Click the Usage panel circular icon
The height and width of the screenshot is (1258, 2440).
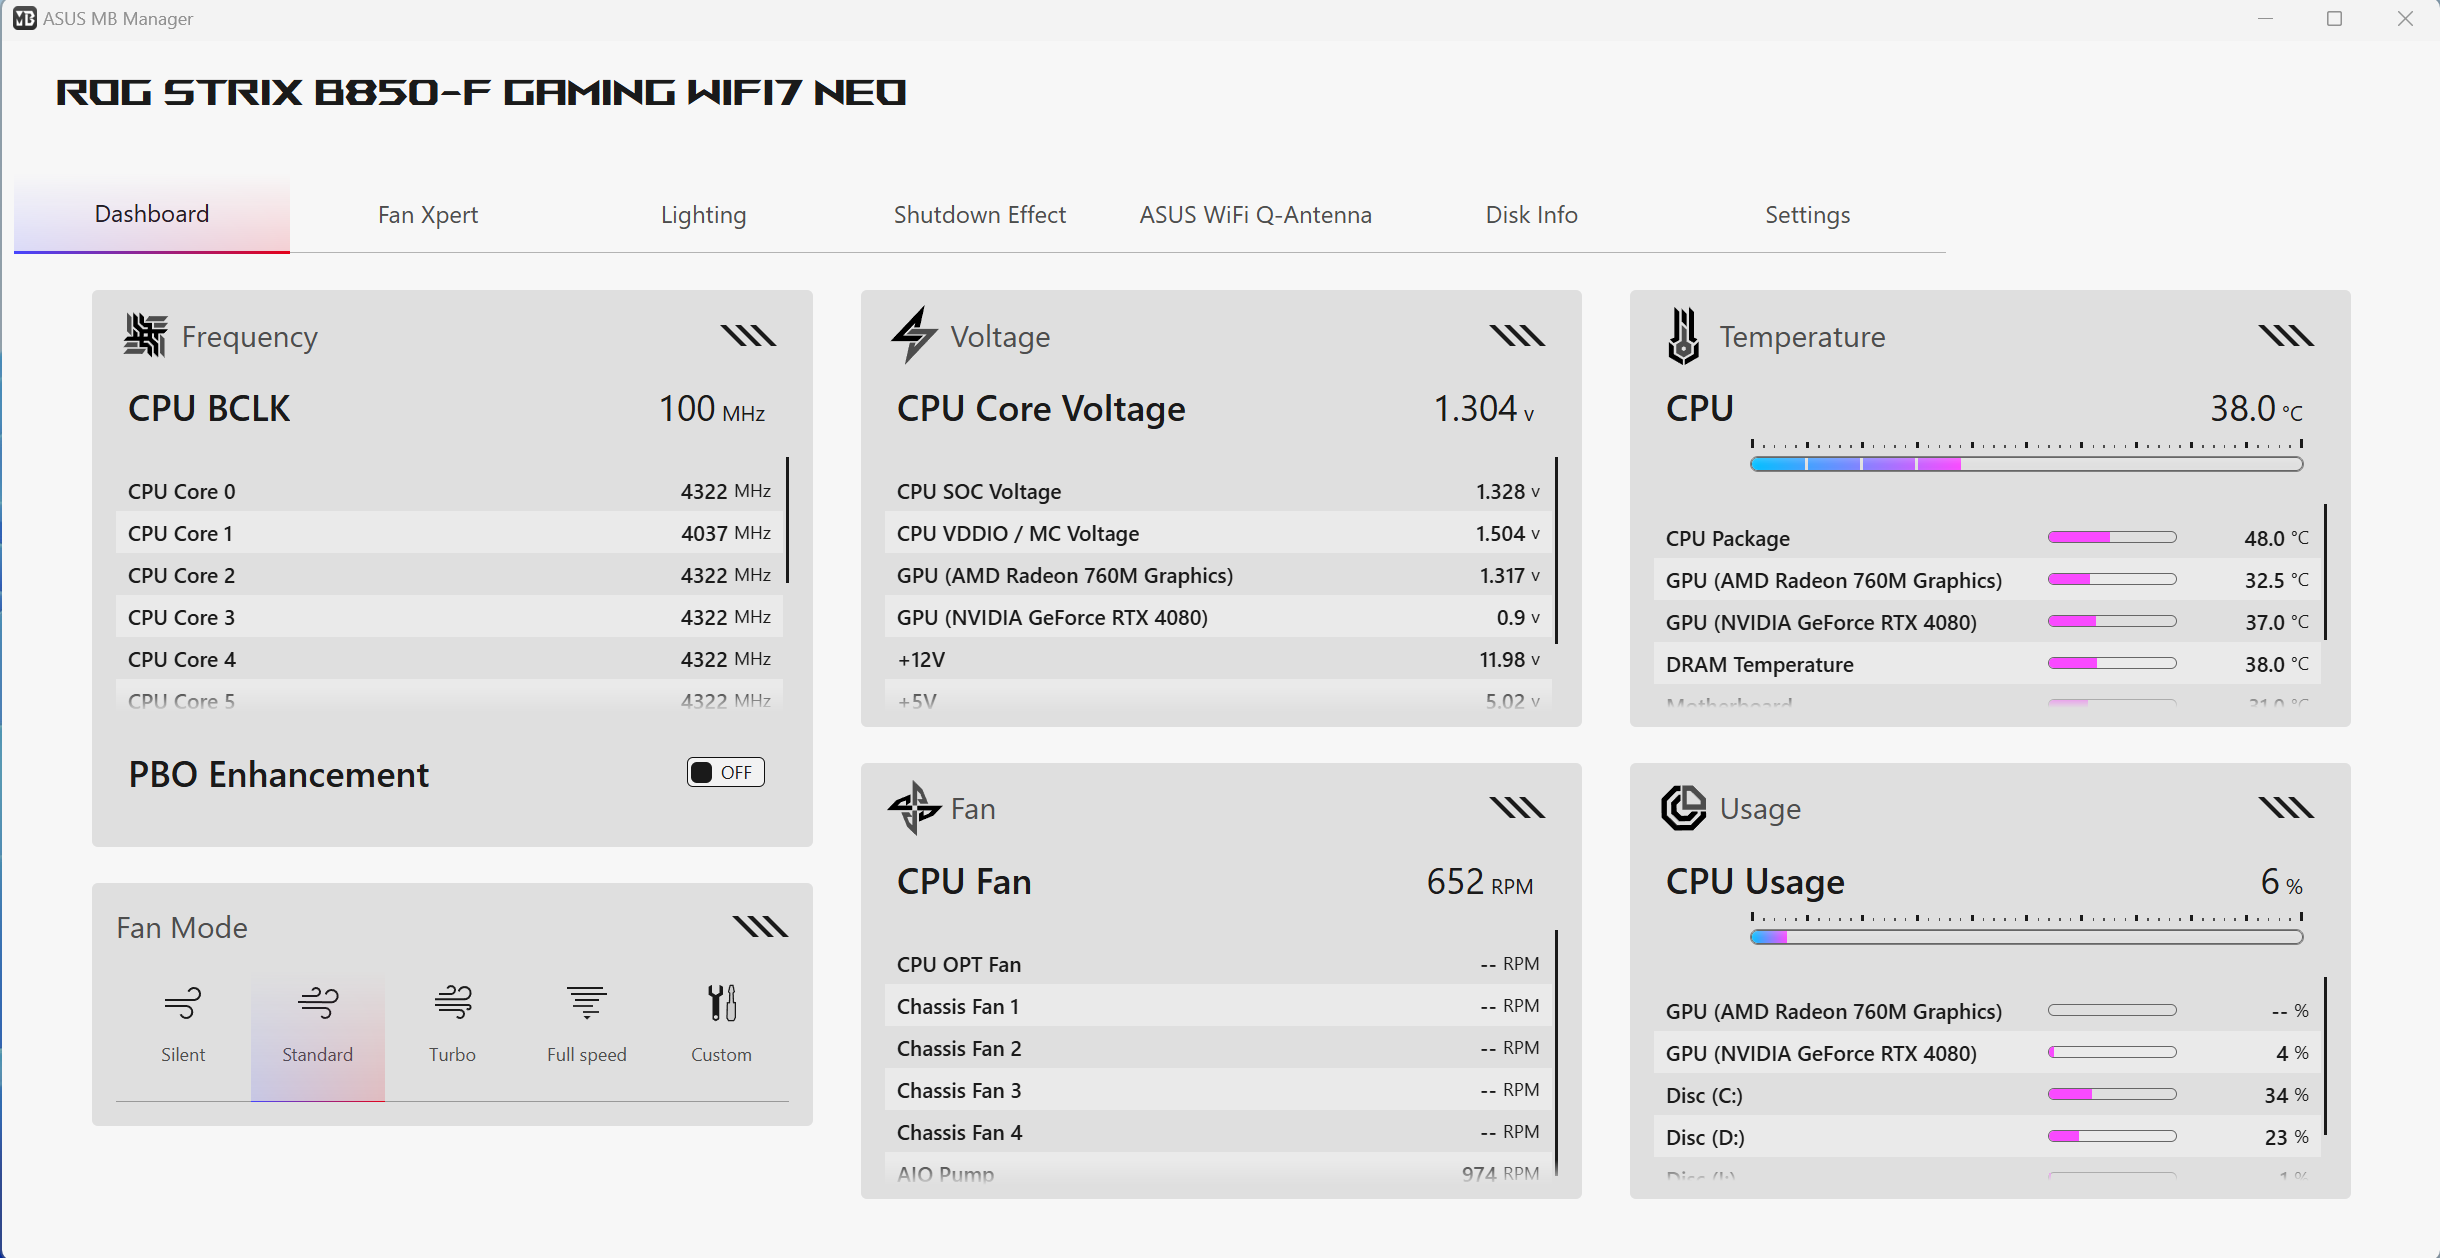1684,808
